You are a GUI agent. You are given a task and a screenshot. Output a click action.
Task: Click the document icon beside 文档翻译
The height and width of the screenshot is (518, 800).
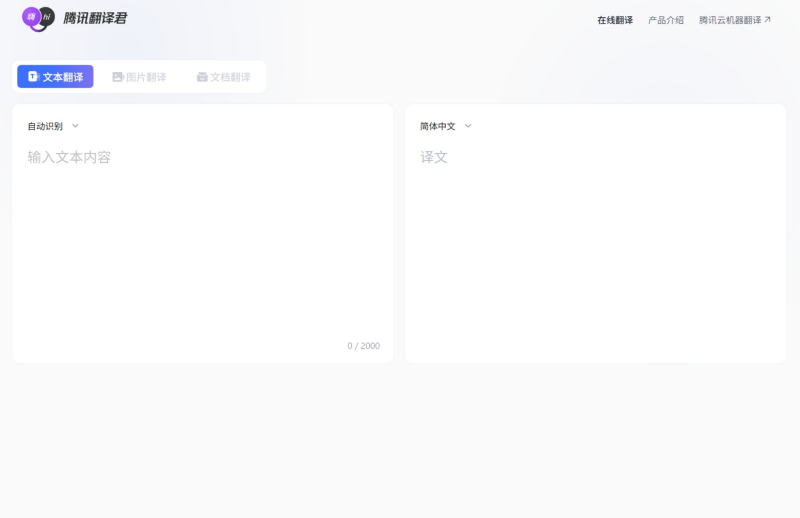[202, 77]
